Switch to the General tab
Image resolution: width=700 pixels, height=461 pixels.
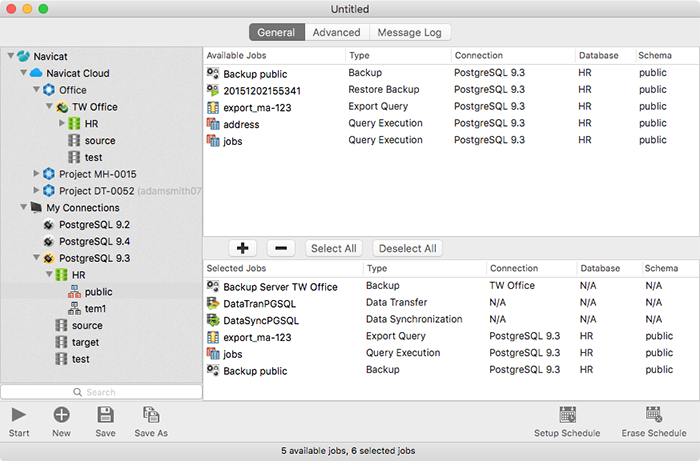click(x=276, y=32)
